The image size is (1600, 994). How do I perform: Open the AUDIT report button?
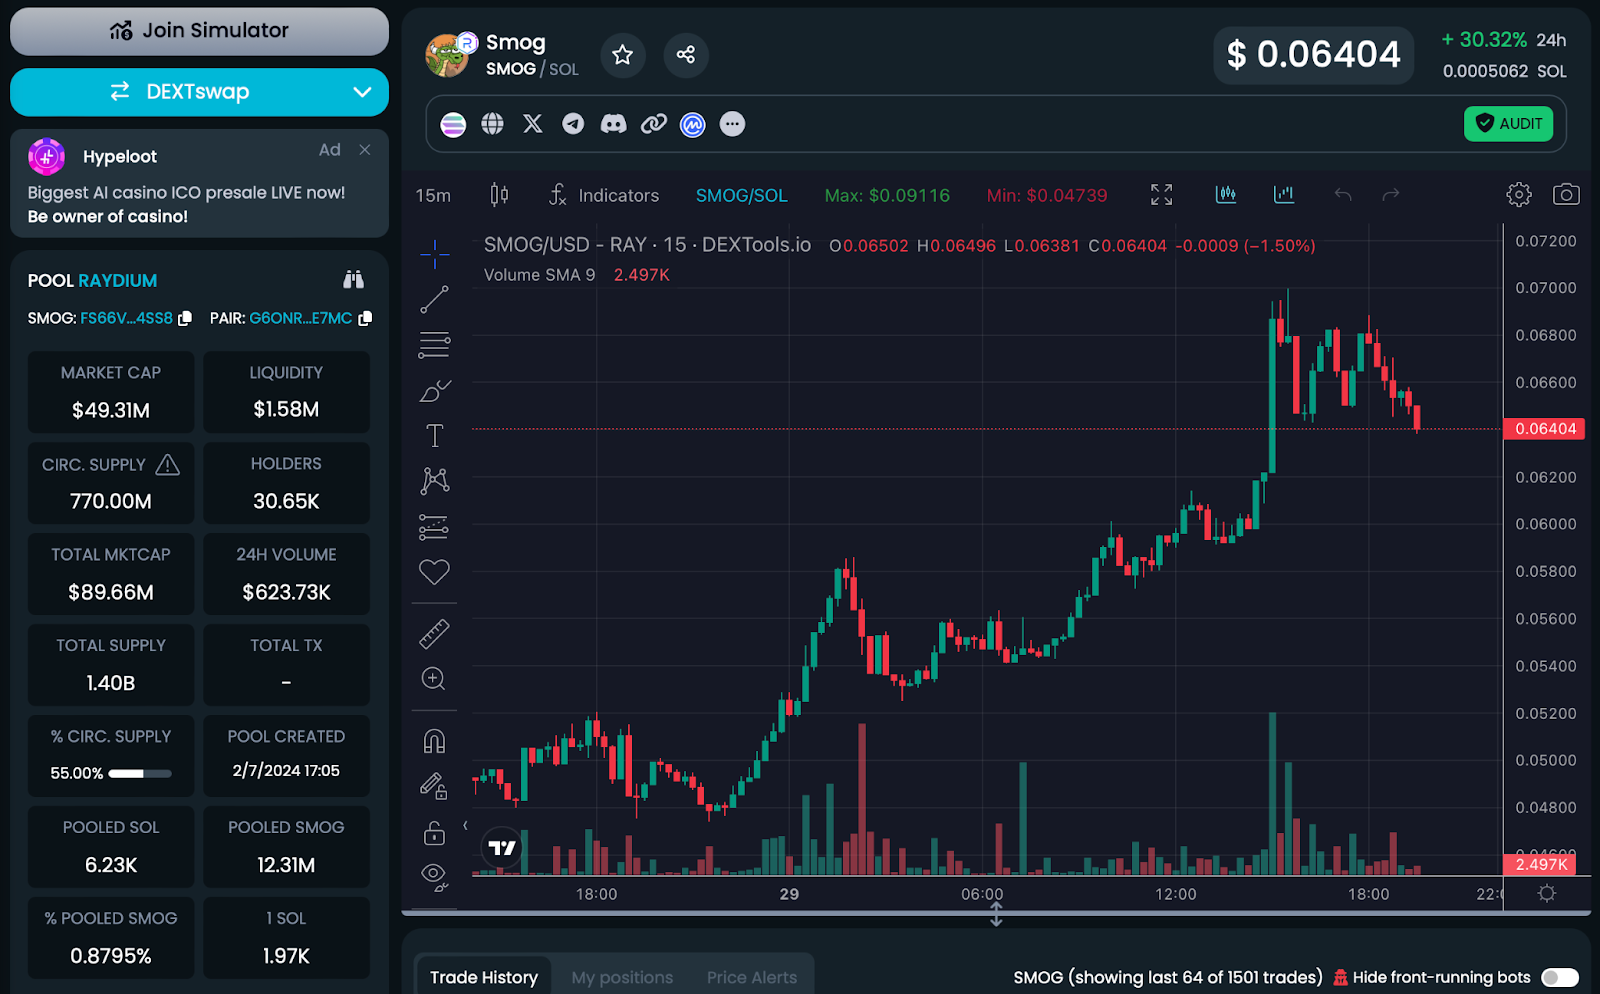[x=1508, y=124]
